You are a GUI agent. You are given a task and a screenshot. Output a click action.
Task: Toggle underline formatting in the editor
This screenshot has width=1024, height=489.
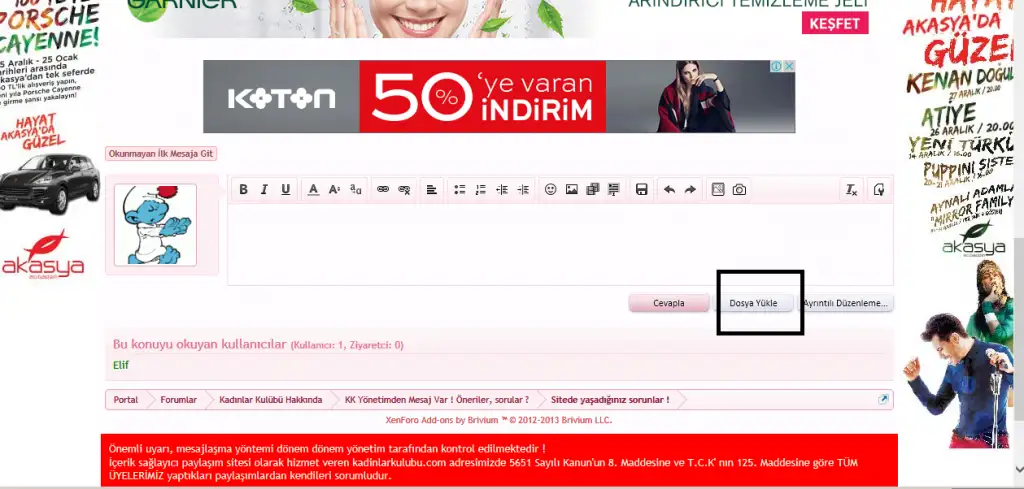[285, 189]
